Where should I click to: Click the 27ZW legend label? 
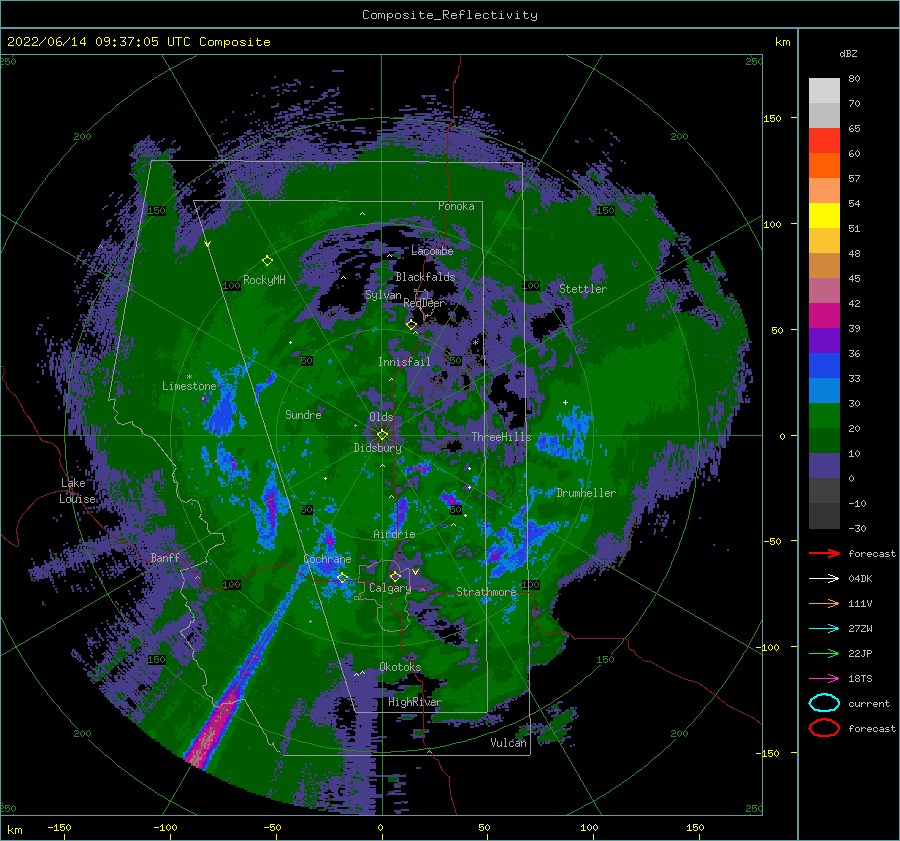[860, 629]
